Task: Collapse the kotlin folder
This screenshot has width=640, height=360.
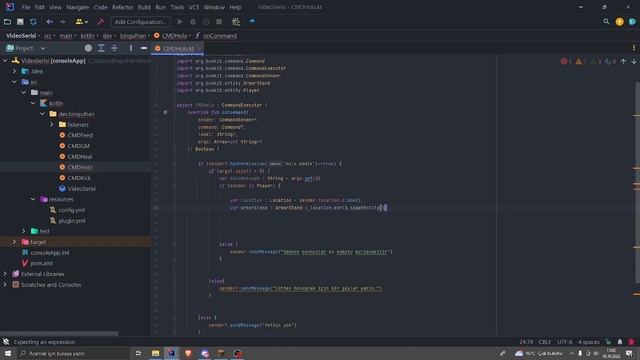Action: pyautogui.click(x=33, y=103)
